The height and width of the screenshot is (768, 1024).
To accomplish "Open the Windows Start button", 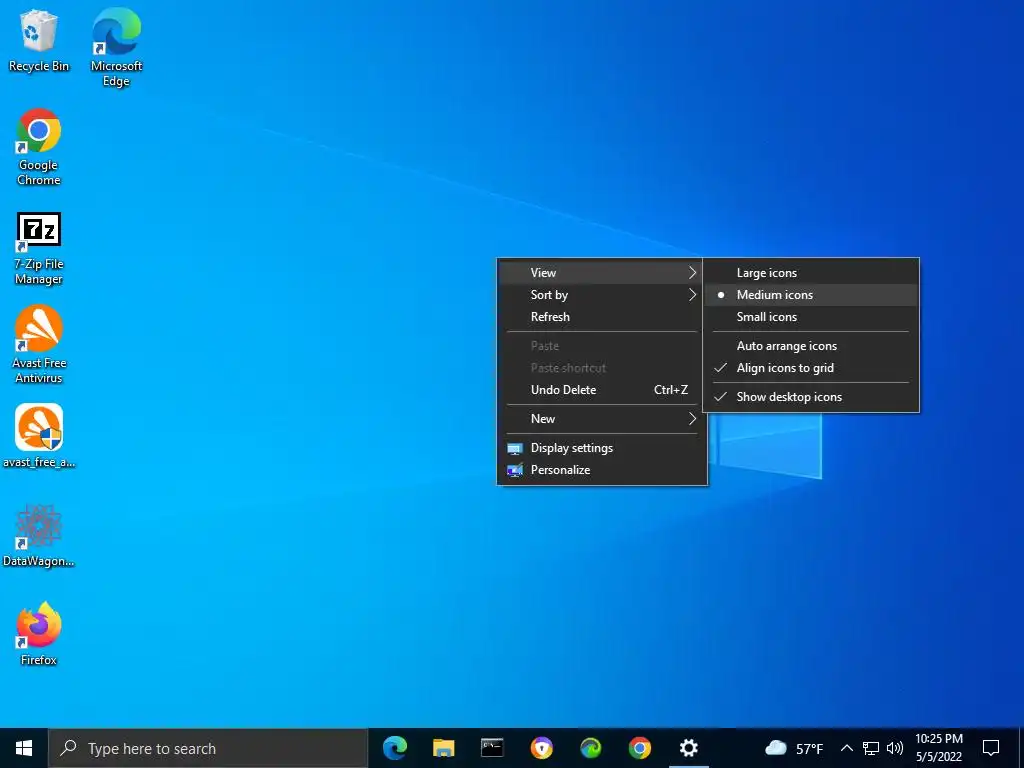I will click(24, 748).
